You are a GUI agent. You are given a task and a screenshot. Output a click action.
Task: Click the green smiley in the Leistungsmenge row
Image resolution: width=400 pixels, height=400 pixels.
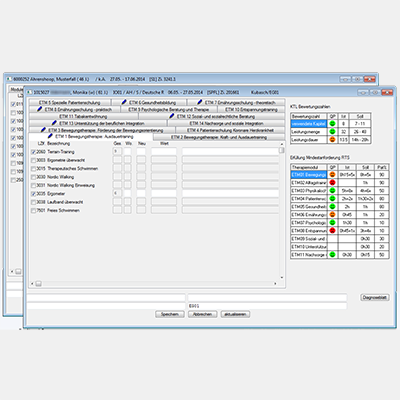332,132
